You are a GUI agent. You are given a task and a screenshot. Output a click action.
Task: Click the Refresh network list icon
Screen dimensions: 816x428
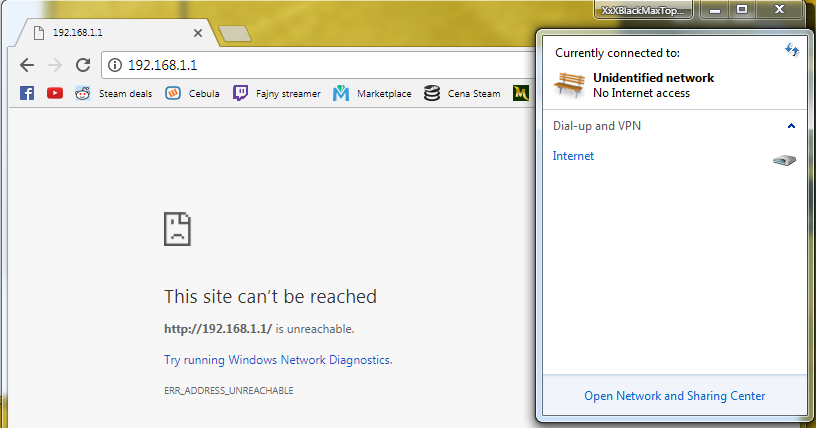coord(792,50)
